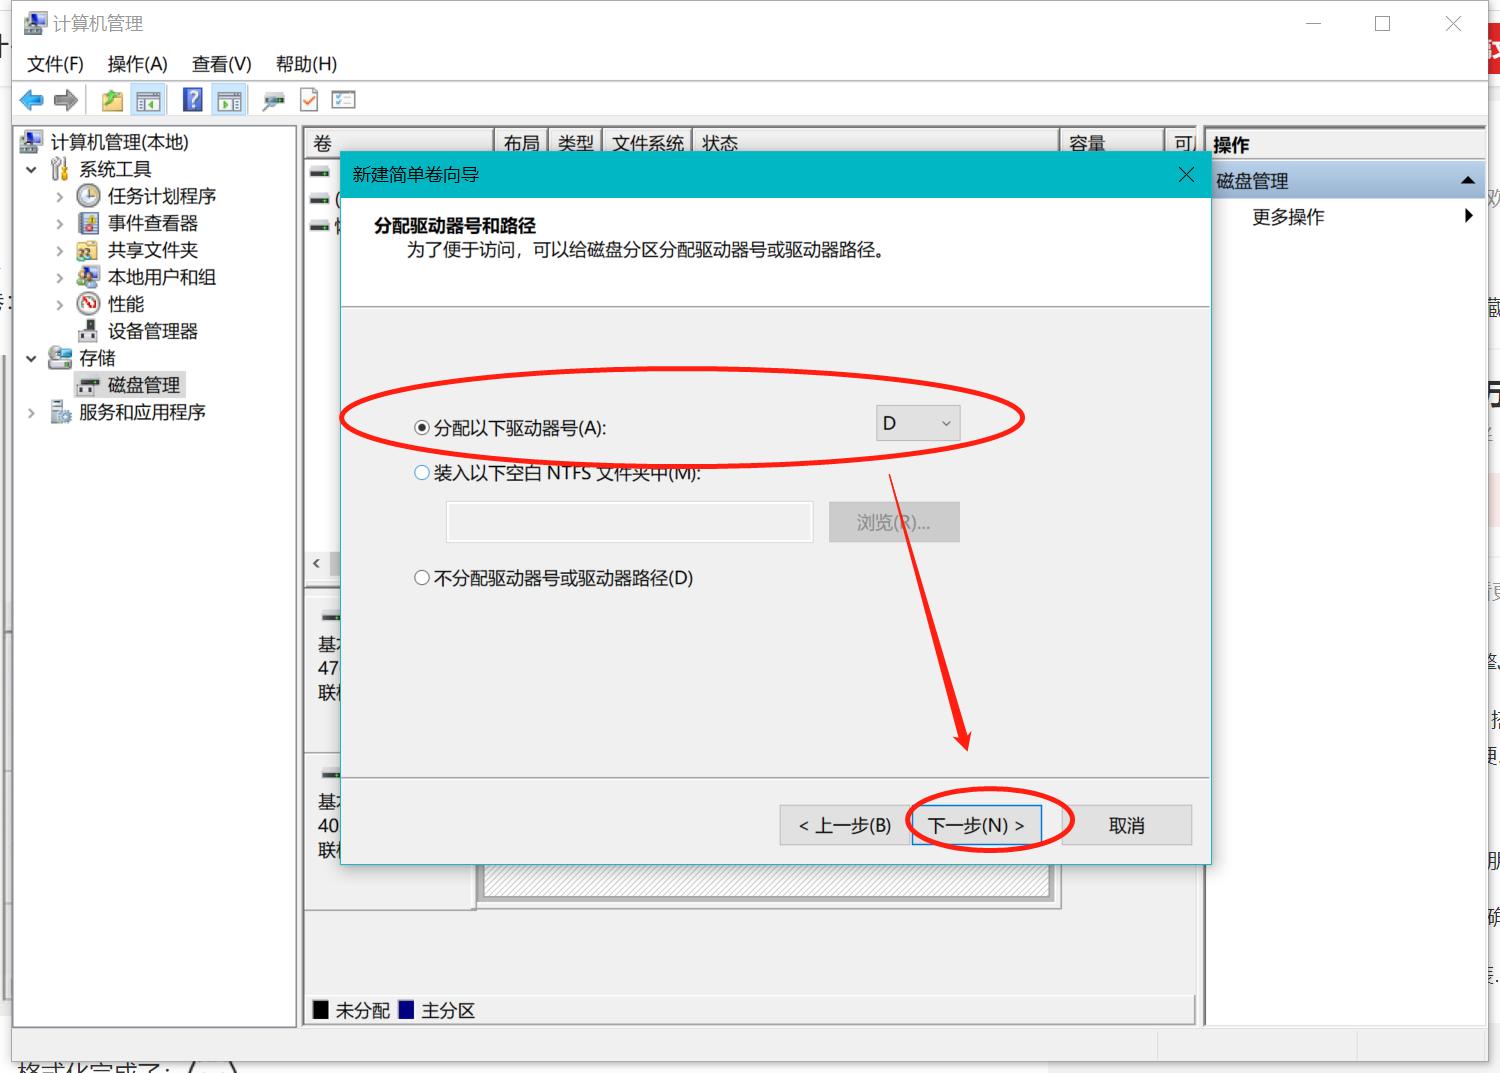
Task: Open Help using the blue question mark icon
Action: click(191, 99)
